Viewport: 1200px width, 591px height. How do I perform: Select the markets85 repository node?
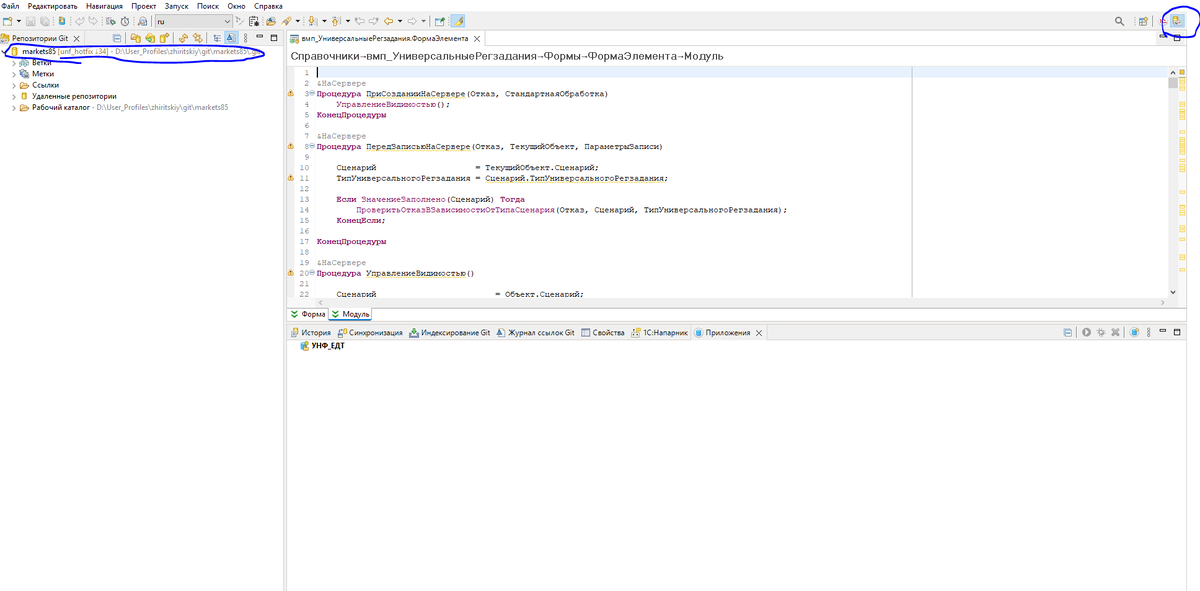coord(38,51)
